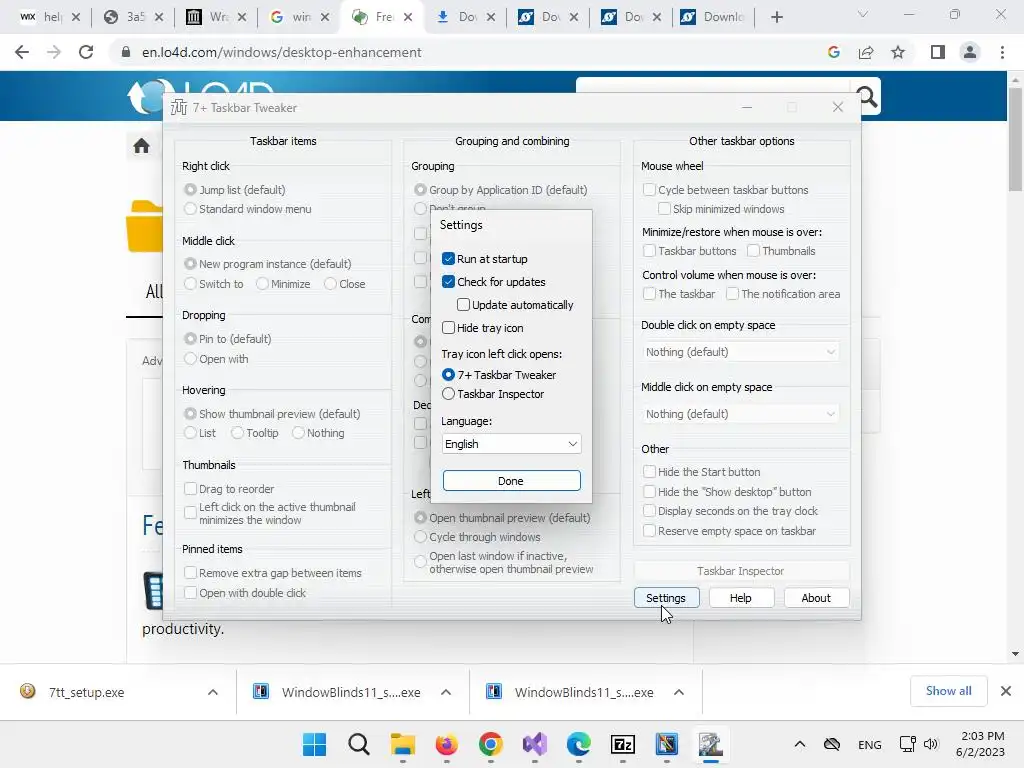Image resolution: width=1024 pixels, height=768 pixels.
Task: Switch to the Wix help tab
Action: point(42,17)
